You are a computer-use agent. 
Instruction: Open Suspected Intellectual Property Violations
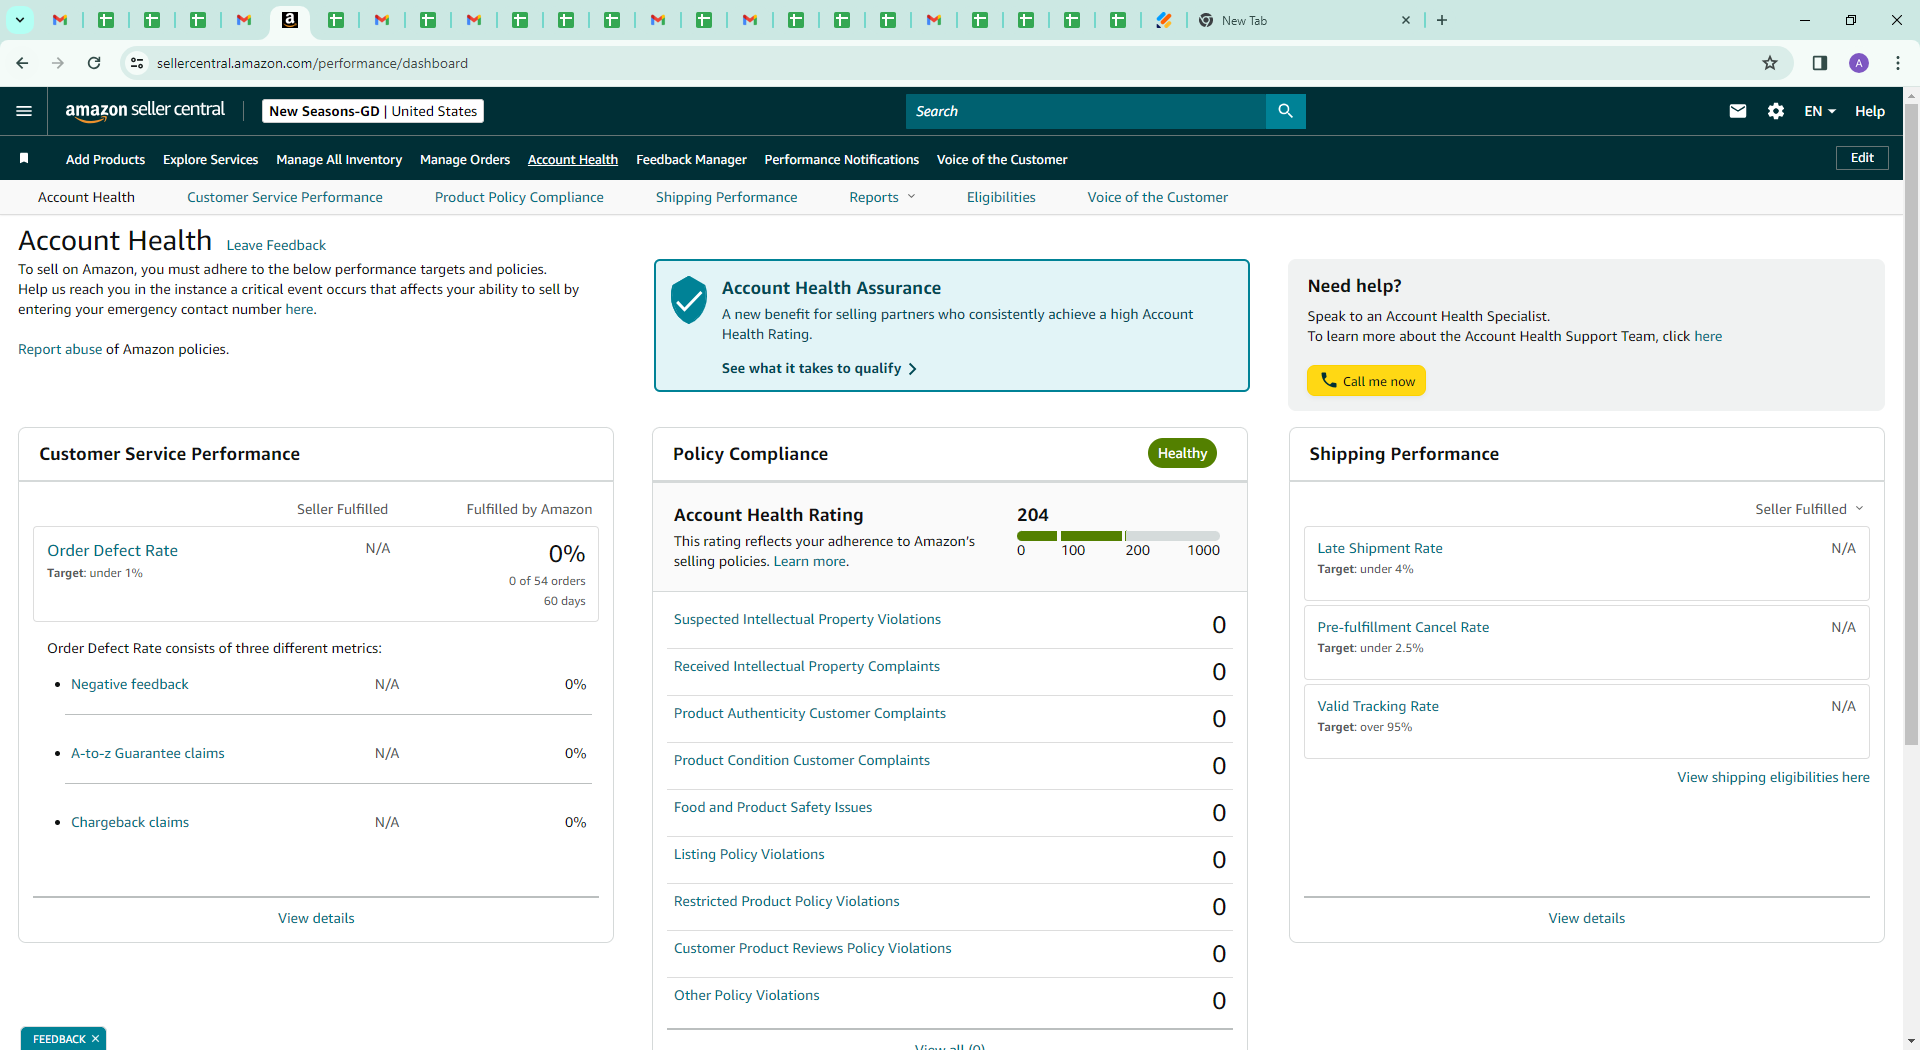(x=807, y=619)
